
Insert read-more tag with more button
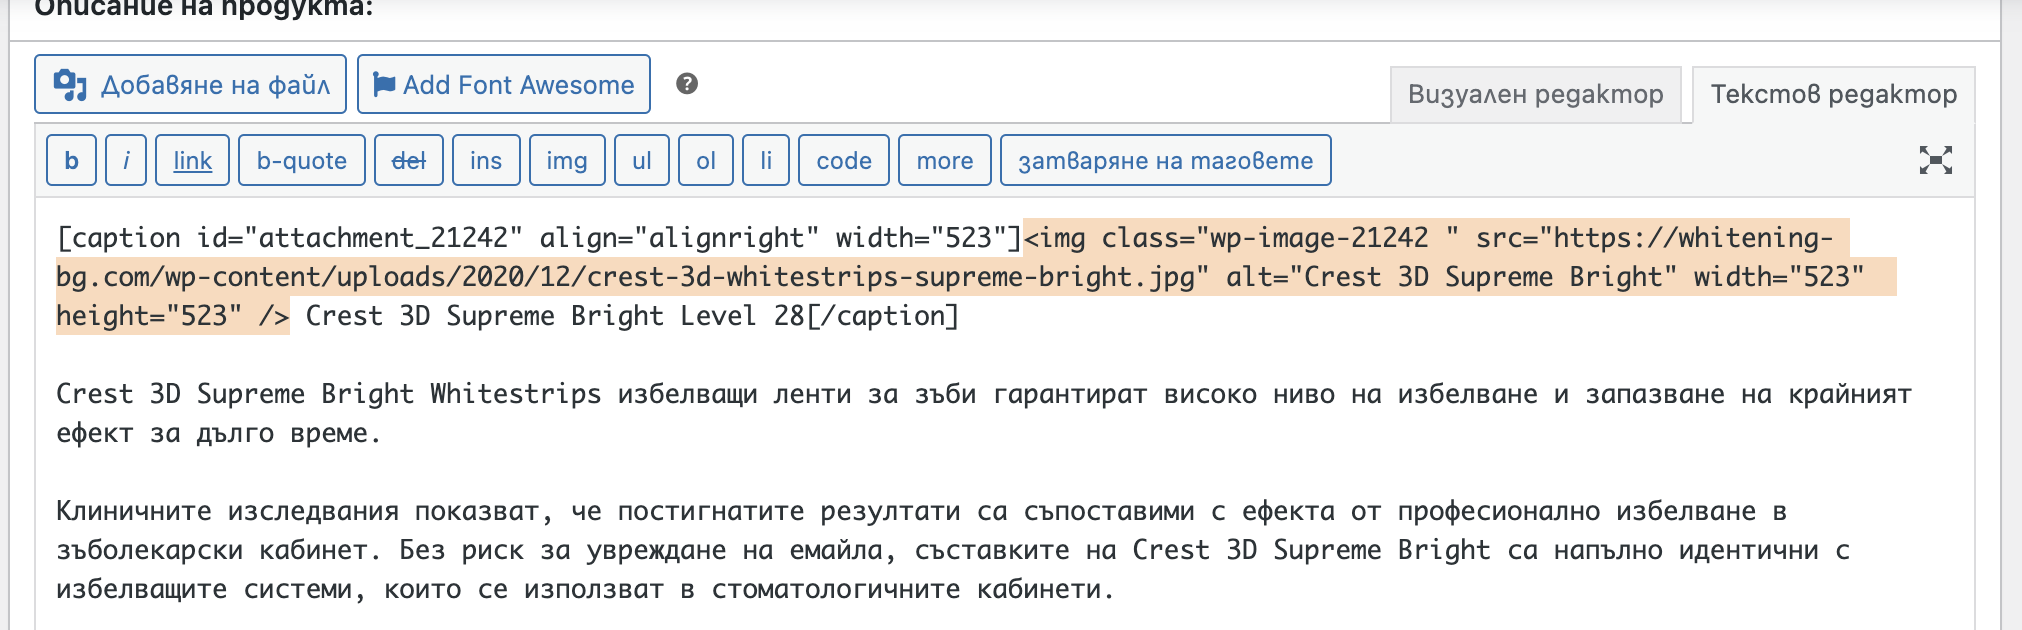pos(945,160)
